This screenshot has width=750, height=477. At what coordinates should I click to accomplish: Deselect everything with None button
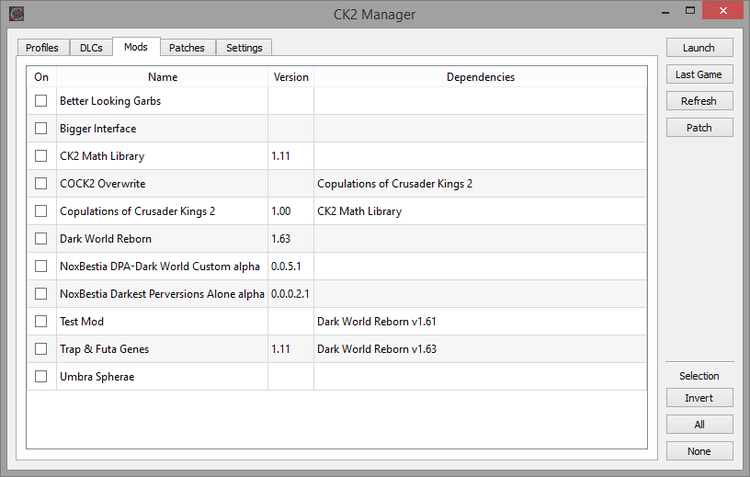tap(699, 451)
